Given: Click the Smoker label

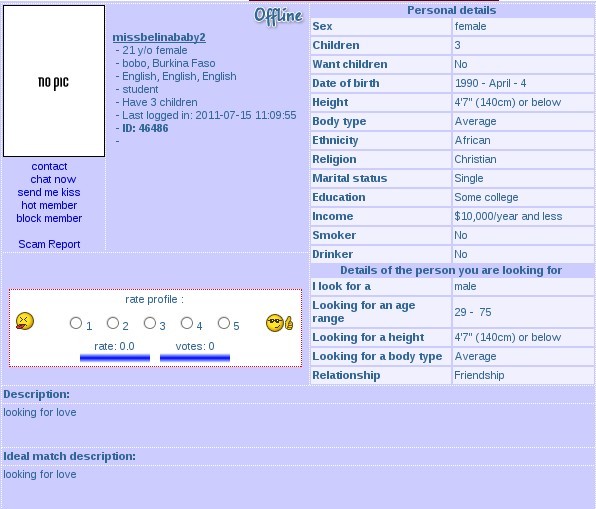Looking at the screenshot, I should coord(334,235).
